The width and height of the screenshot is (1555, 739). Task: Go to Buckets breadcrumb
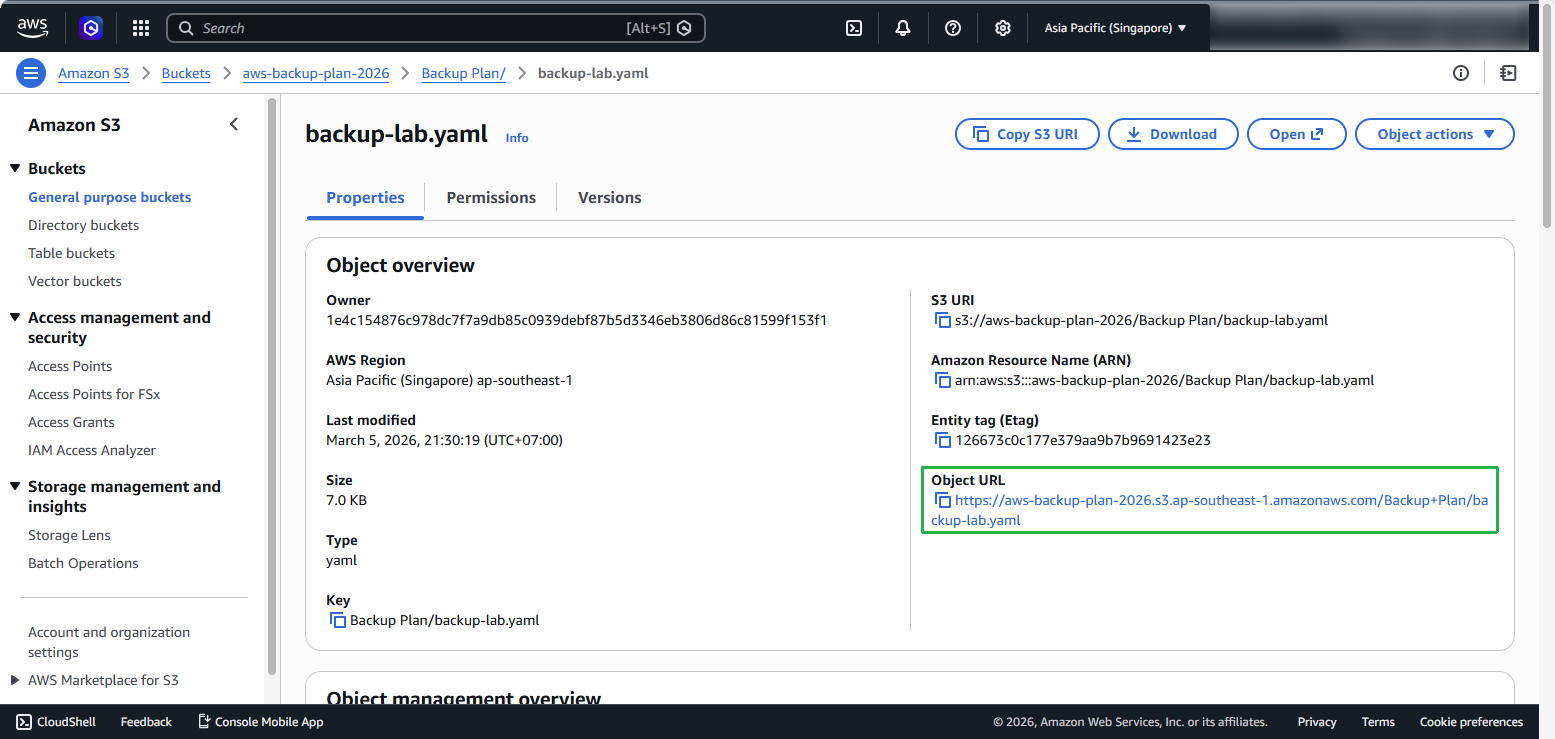click(186, 73)
